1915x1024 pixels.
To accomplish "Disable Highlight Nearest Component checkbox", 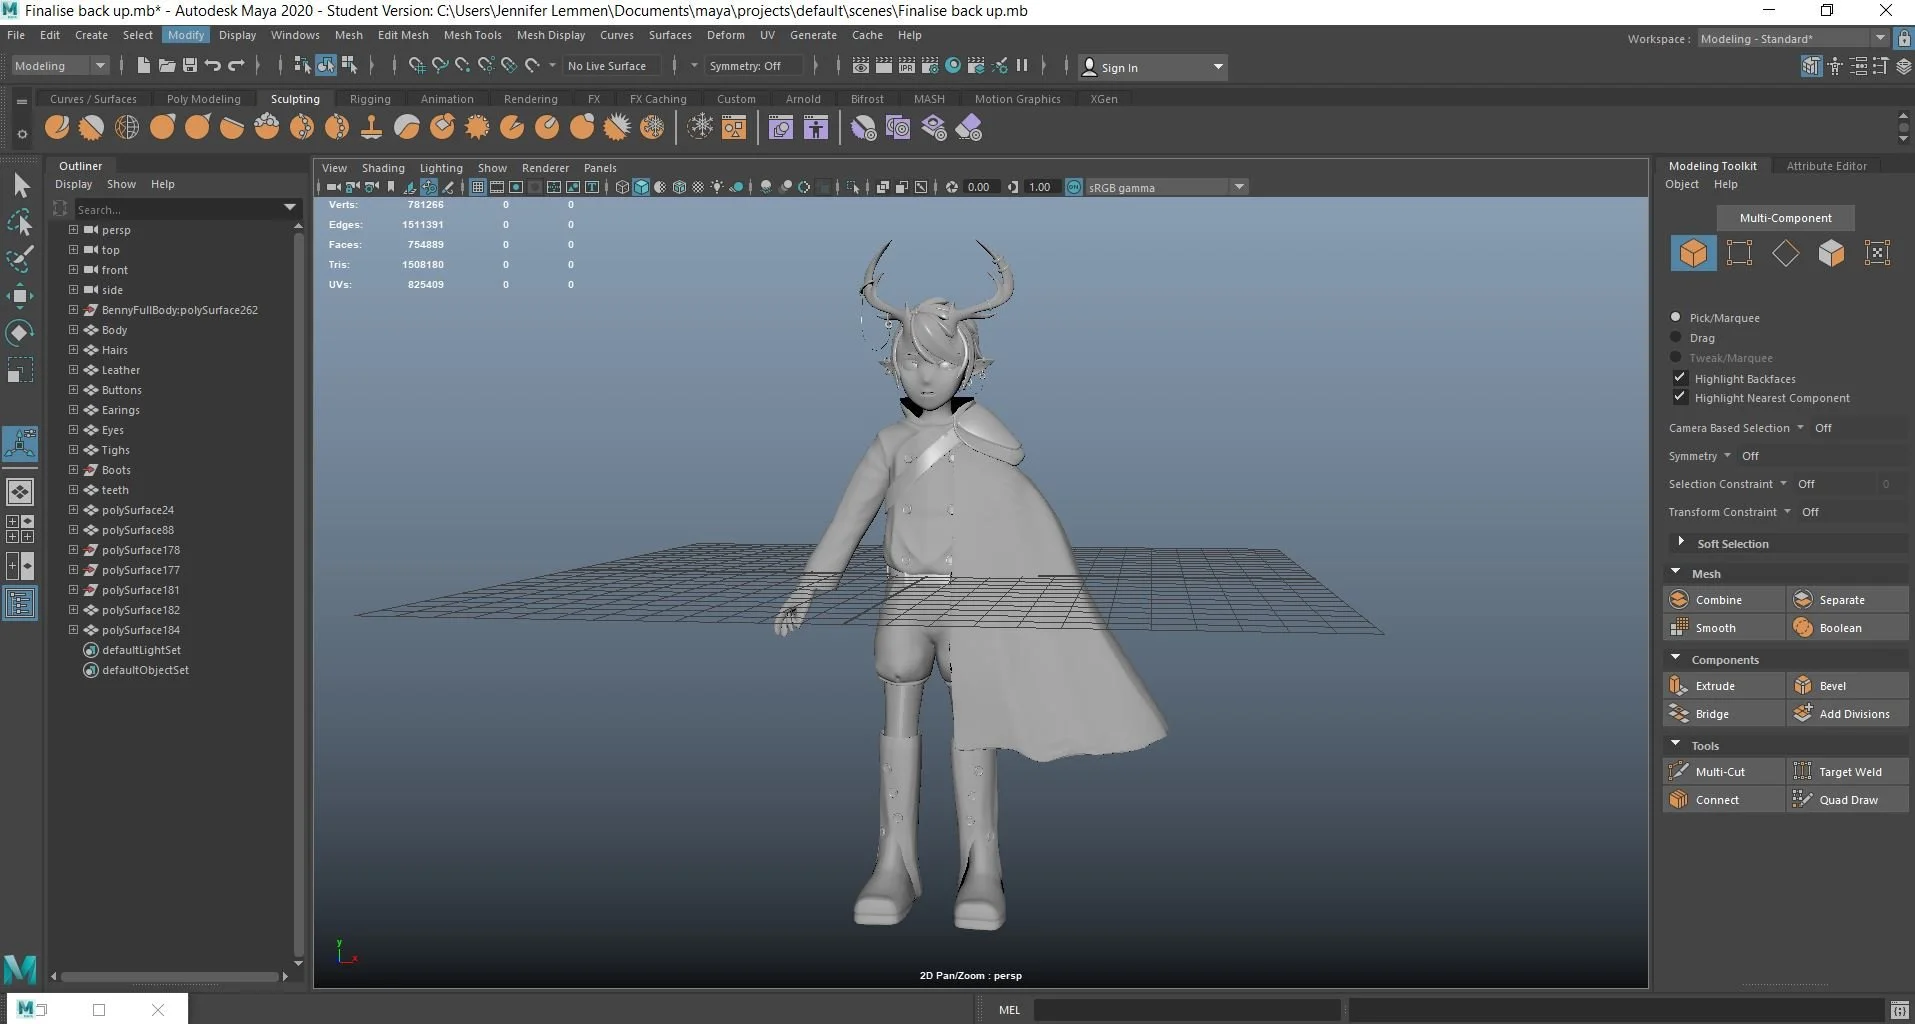I will click(x=1680, y=397).
